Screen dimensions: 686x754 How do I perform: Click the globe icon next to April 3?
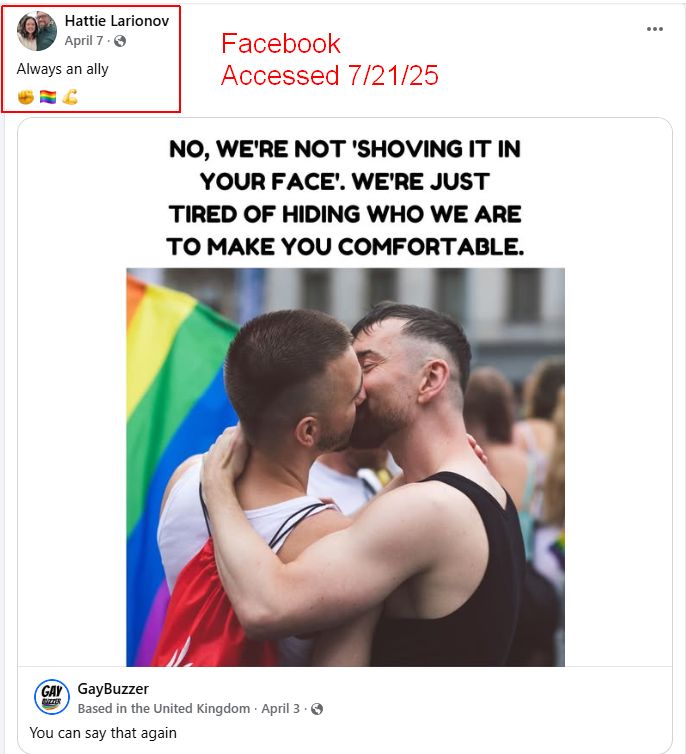point(317,709)
